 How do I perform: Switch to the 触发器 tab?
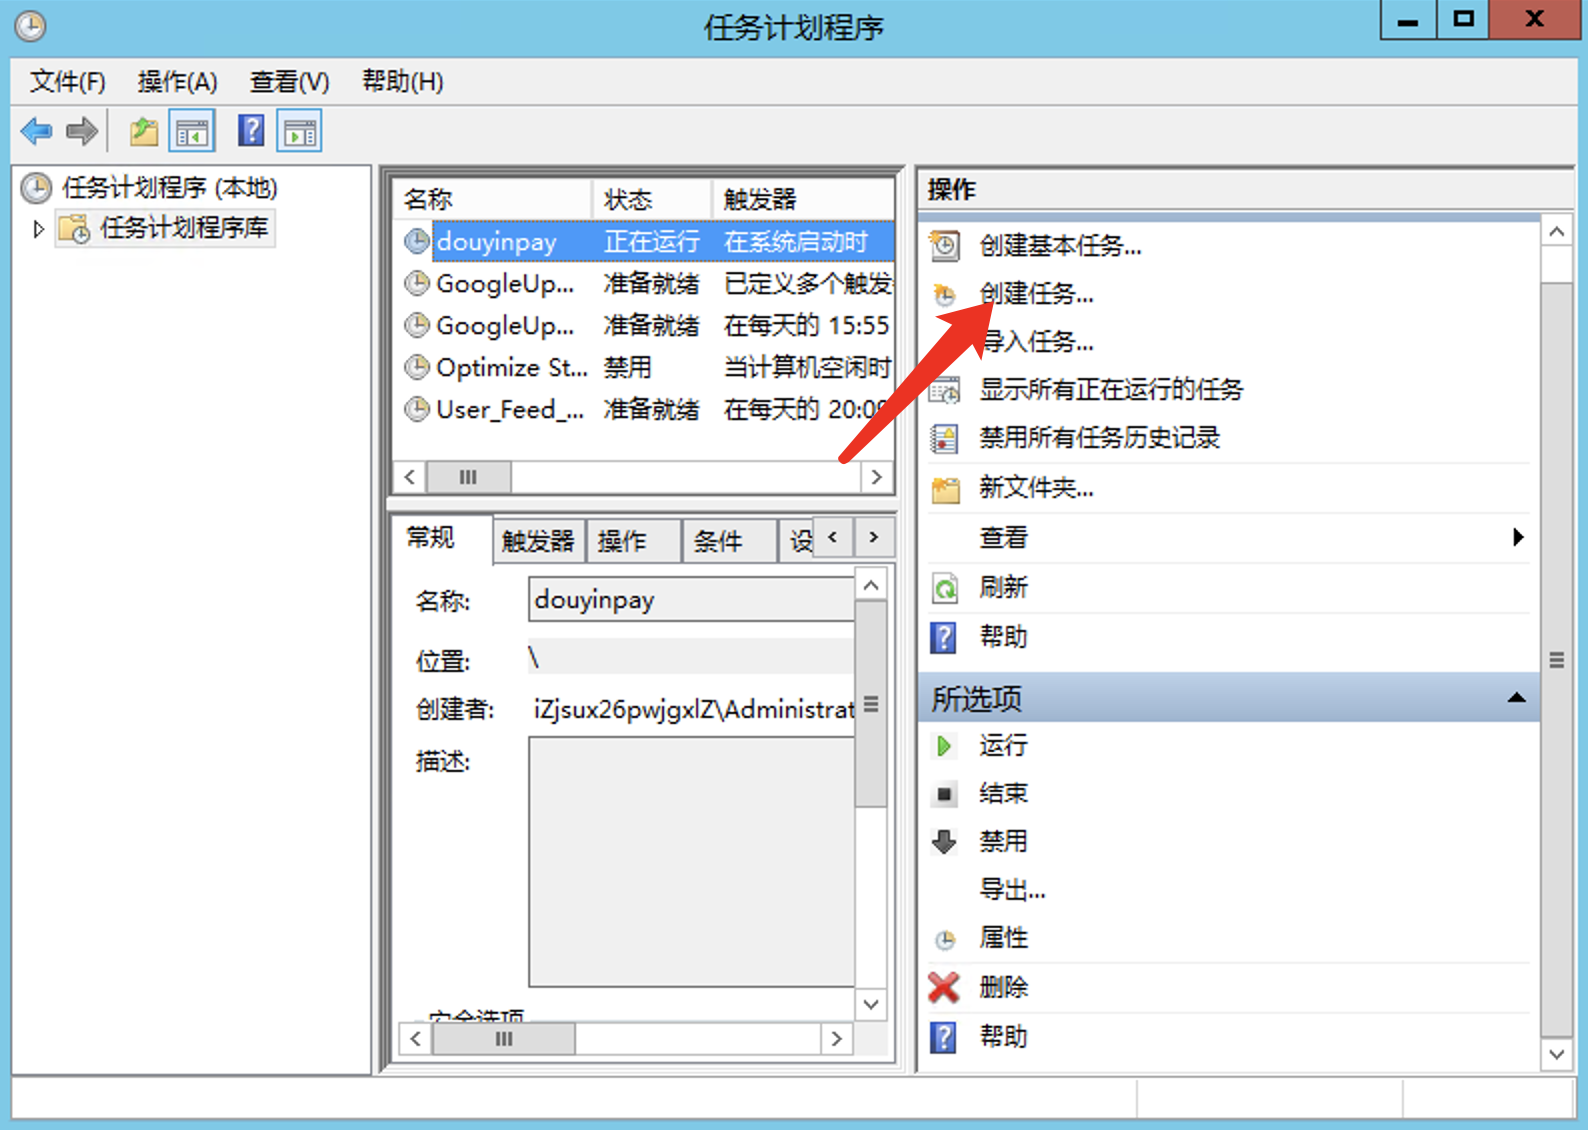pos(538,541)
